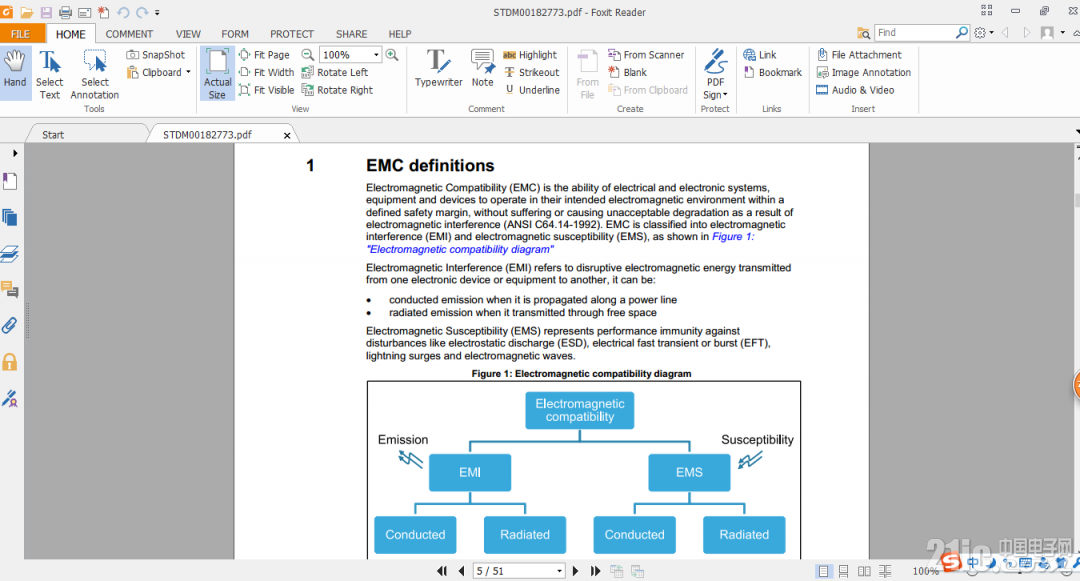Enable the Highlight tool
The image size is (1080, 581).
pyautogui.click(x=530, y=54)
